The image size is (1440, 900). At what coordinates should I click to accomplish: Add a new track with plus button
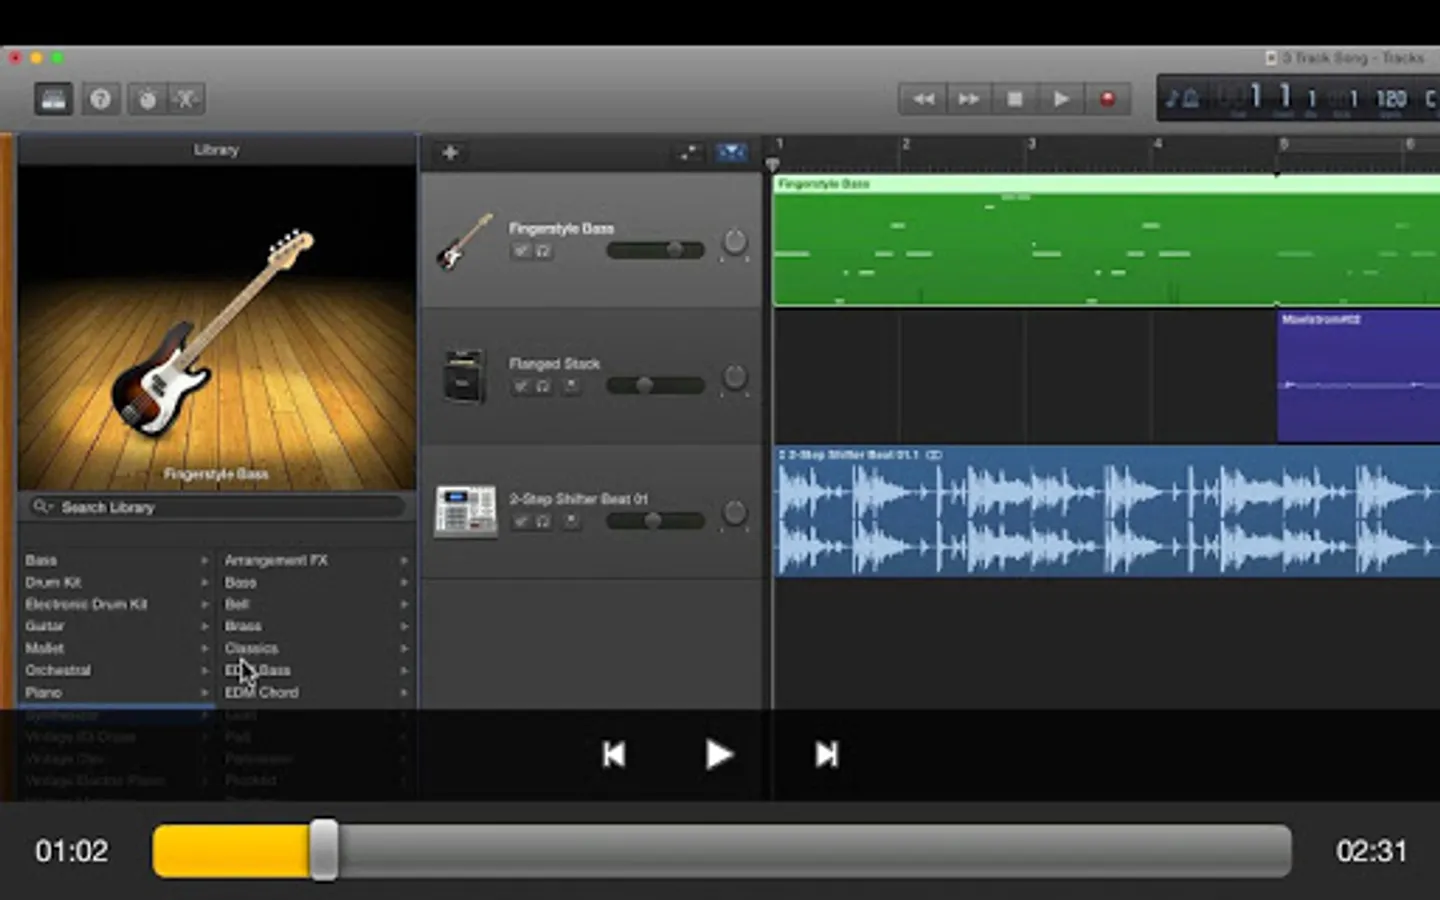(x=450, y=153)
